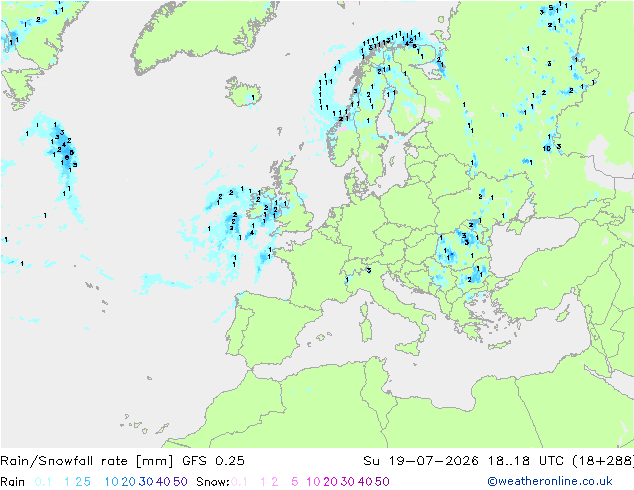Viewport: 634px width, 490px height.
Task: Pick the rain legend value 20
Action: click(129, 482)
